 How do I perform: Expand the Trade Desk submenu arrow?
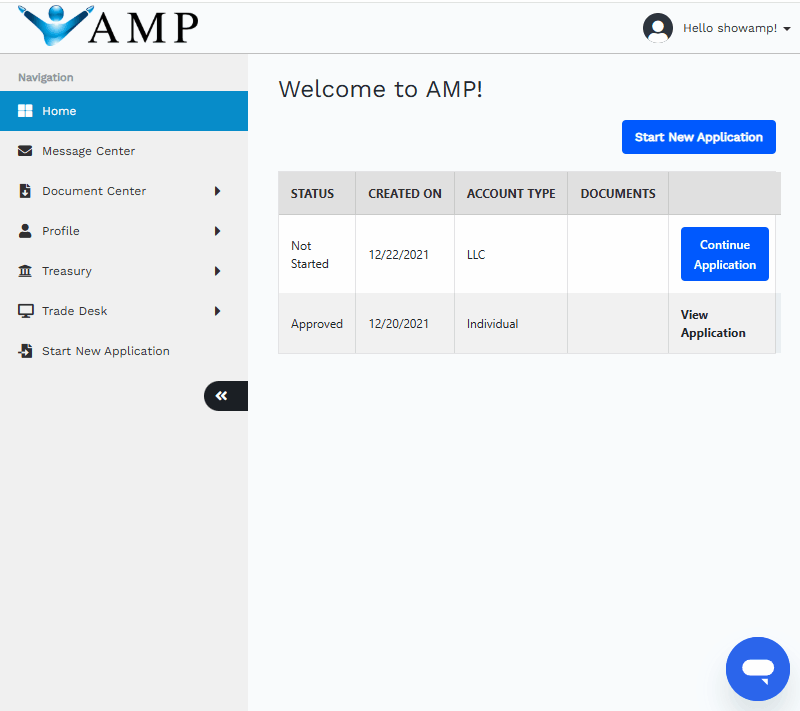tap(217, 311)
